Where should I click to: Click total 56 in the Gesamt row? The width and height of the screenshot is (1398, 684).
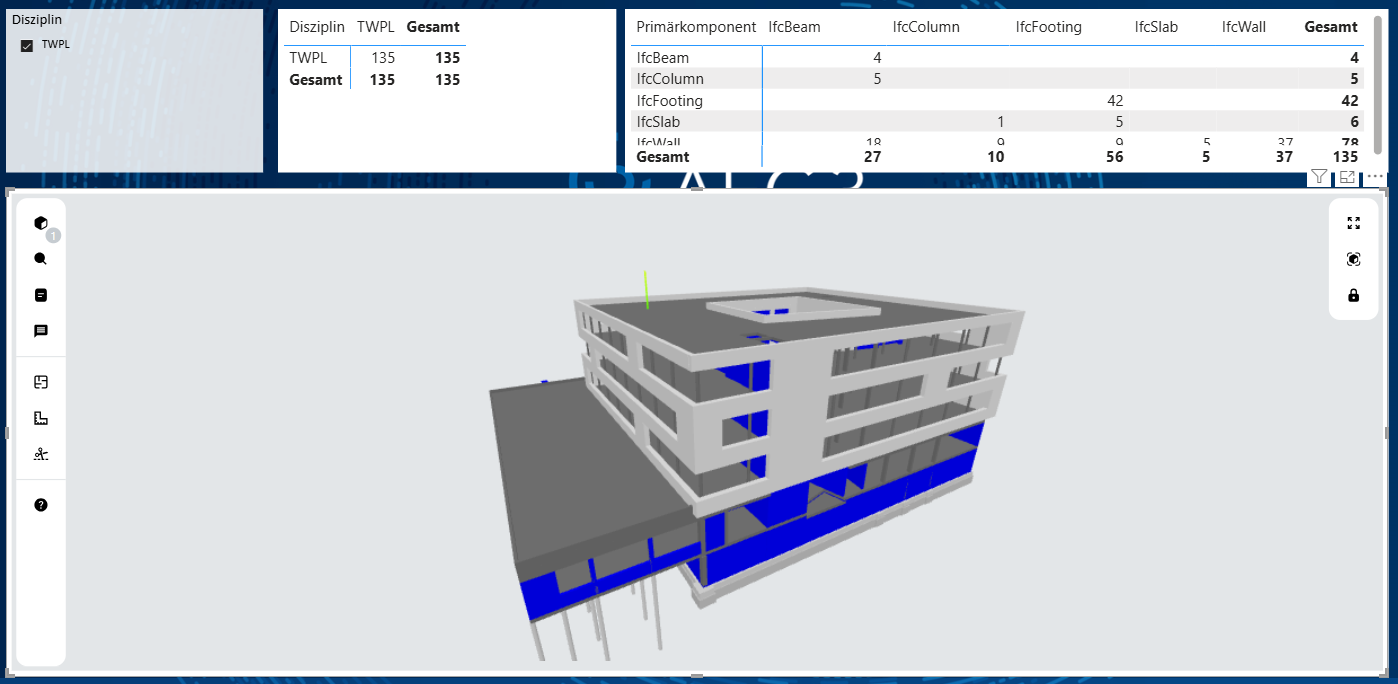pyautogui.click(x=1115, y=157)
